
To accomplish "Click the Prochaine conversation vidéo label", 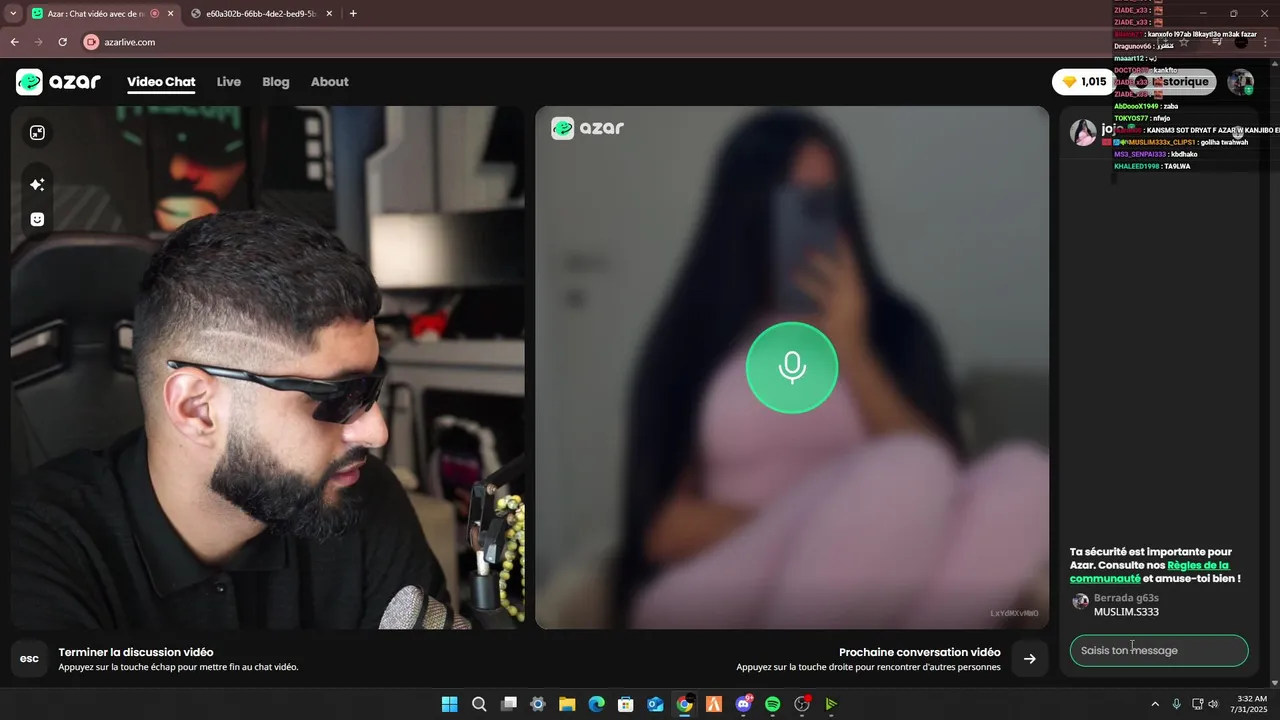I will click(x=920, y=652).
